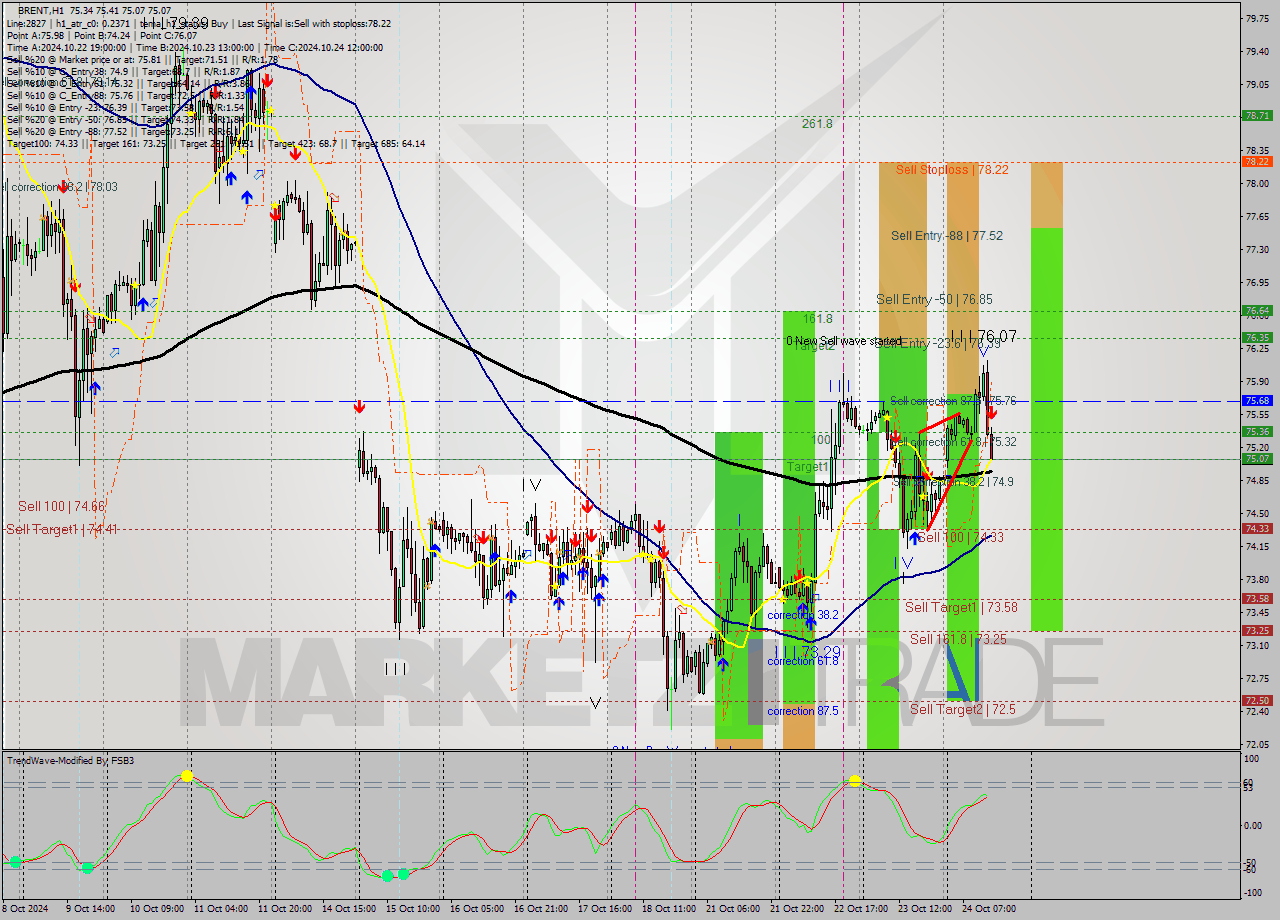Click the blue 75.68 price tag
This screenshot has width=1280, height=920.
[x=1257, y=400]
